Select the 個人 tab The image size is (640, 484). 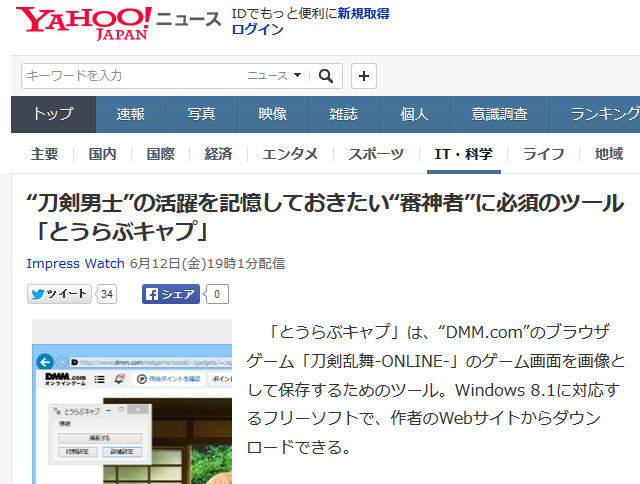click(x=415, y=114)
